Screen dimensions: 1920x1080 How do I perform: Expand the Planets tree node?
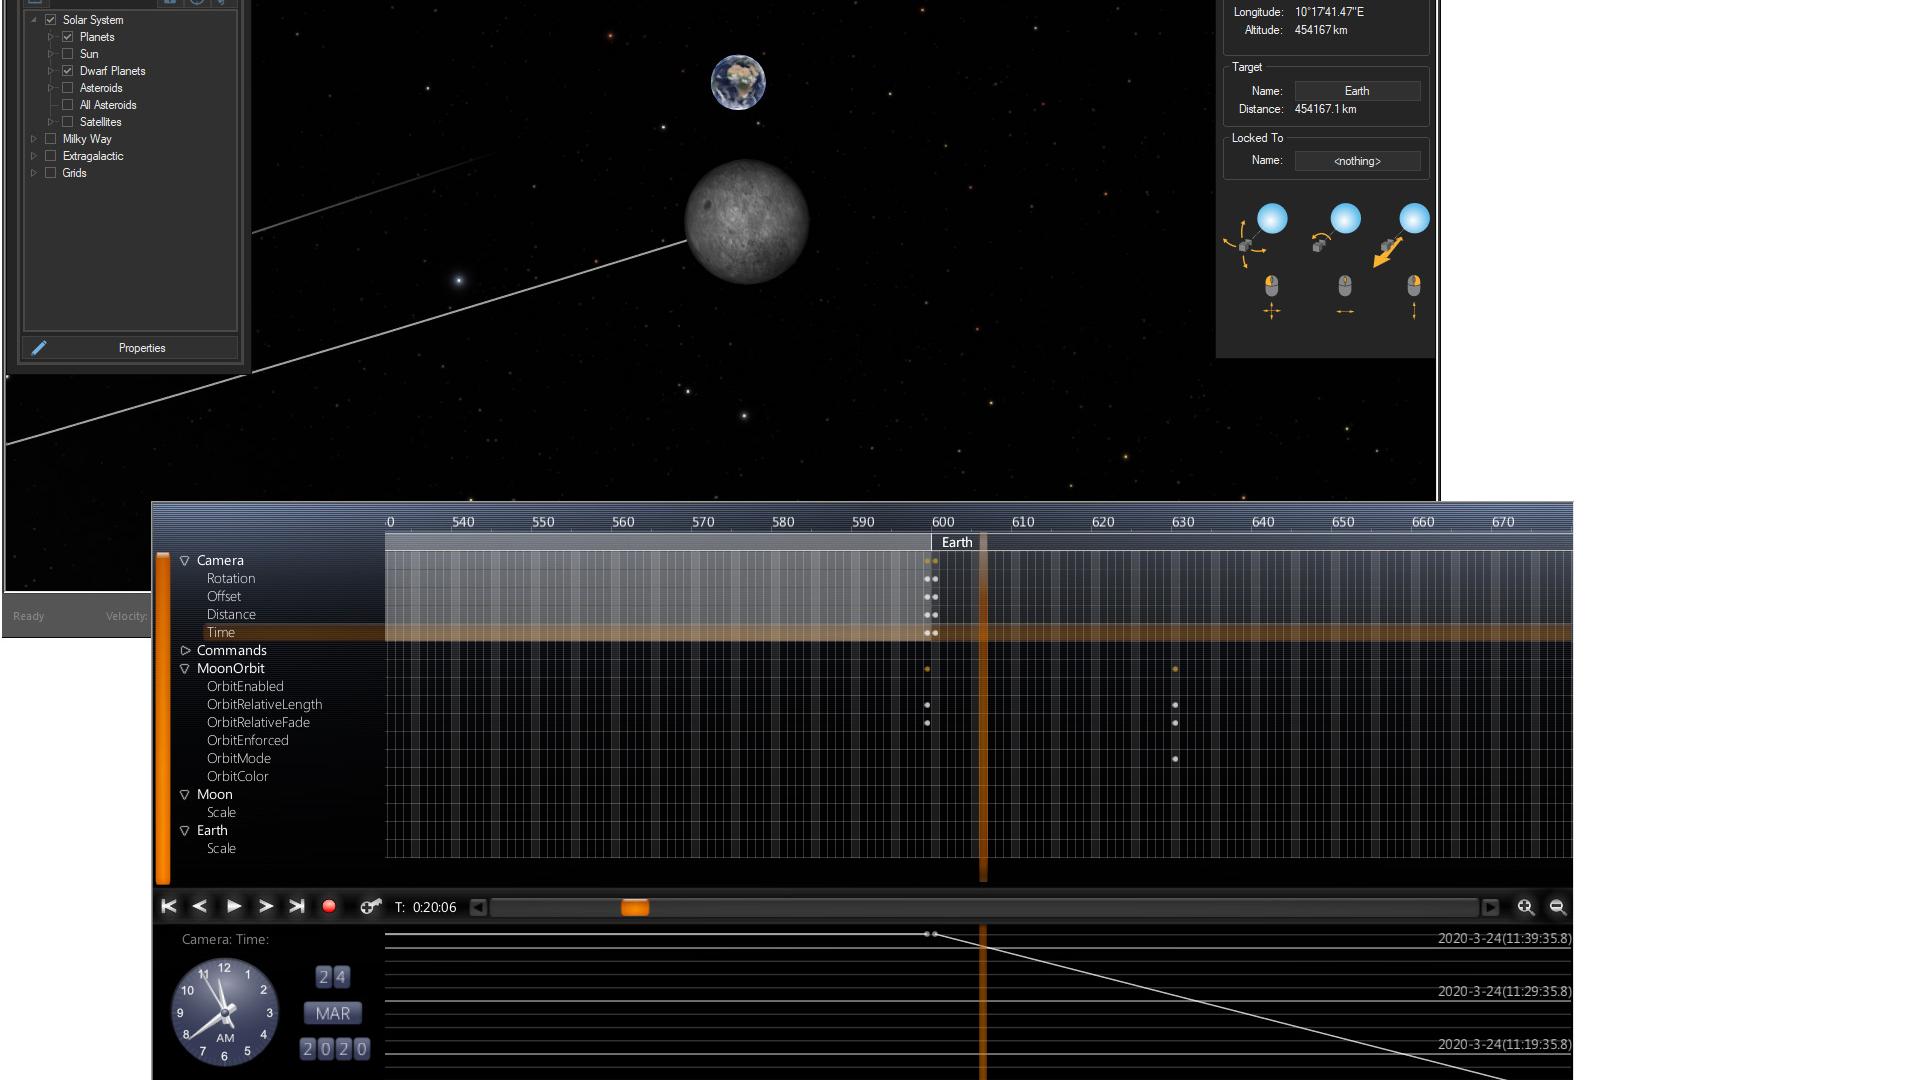51,37
